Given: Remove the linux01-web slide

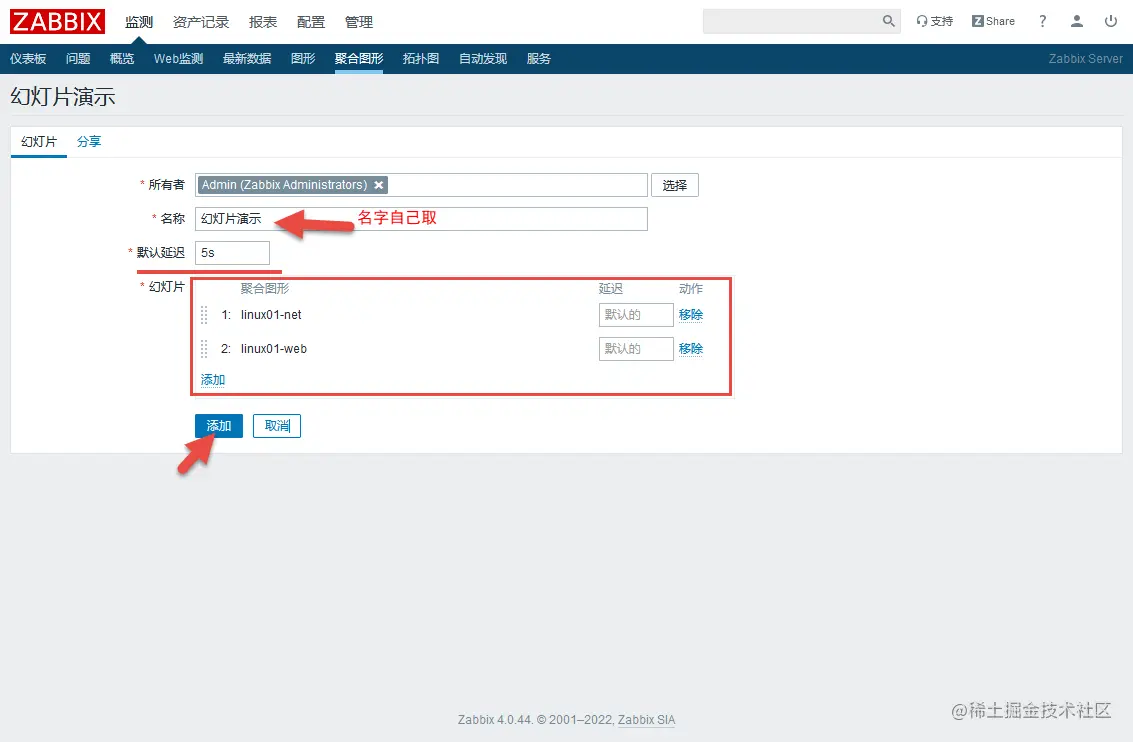Looking at the screenshot, I should [691, 348].
